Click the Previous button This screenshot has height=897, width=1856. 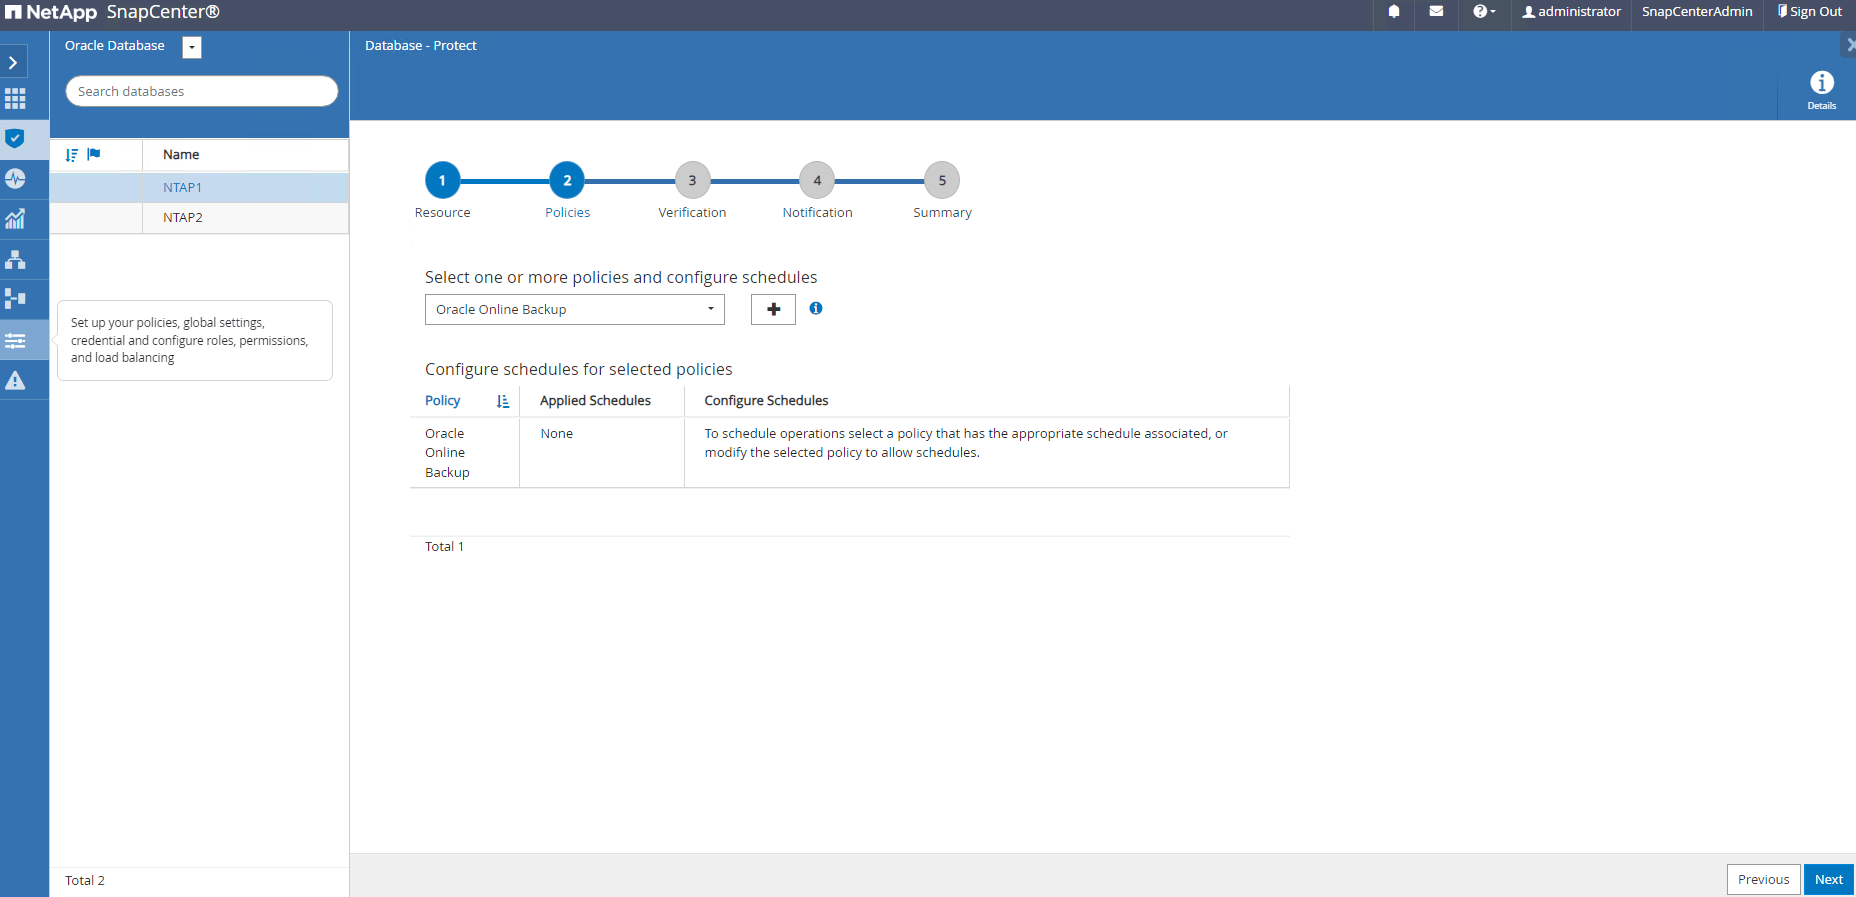pos(1763,880)
